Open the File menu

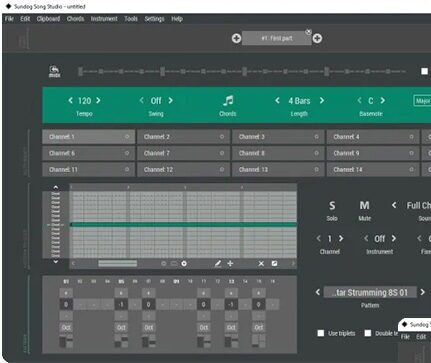coord(9,19)
